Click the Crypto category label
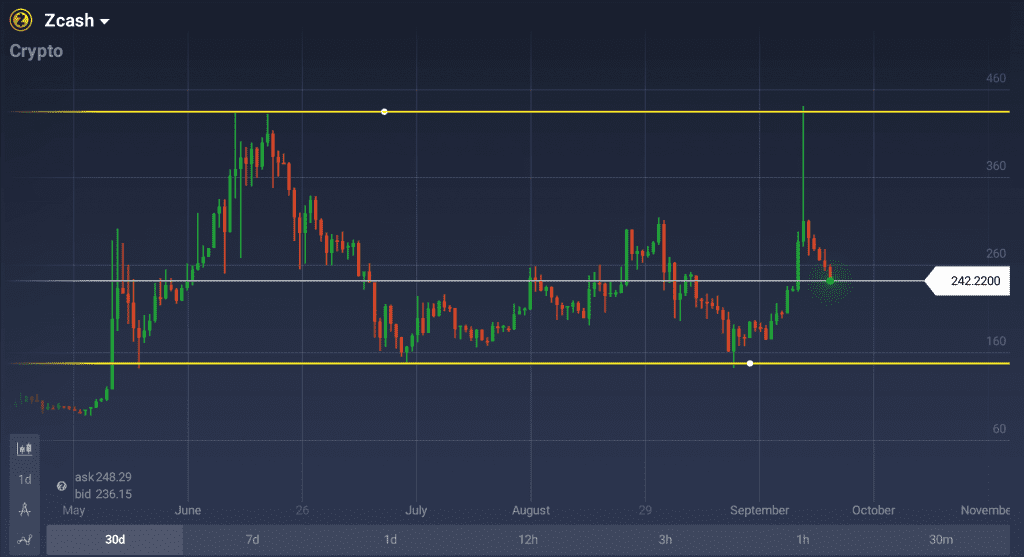Image resolution: width=1024 pixels, height=557 pixels. (x=36, y=51)
